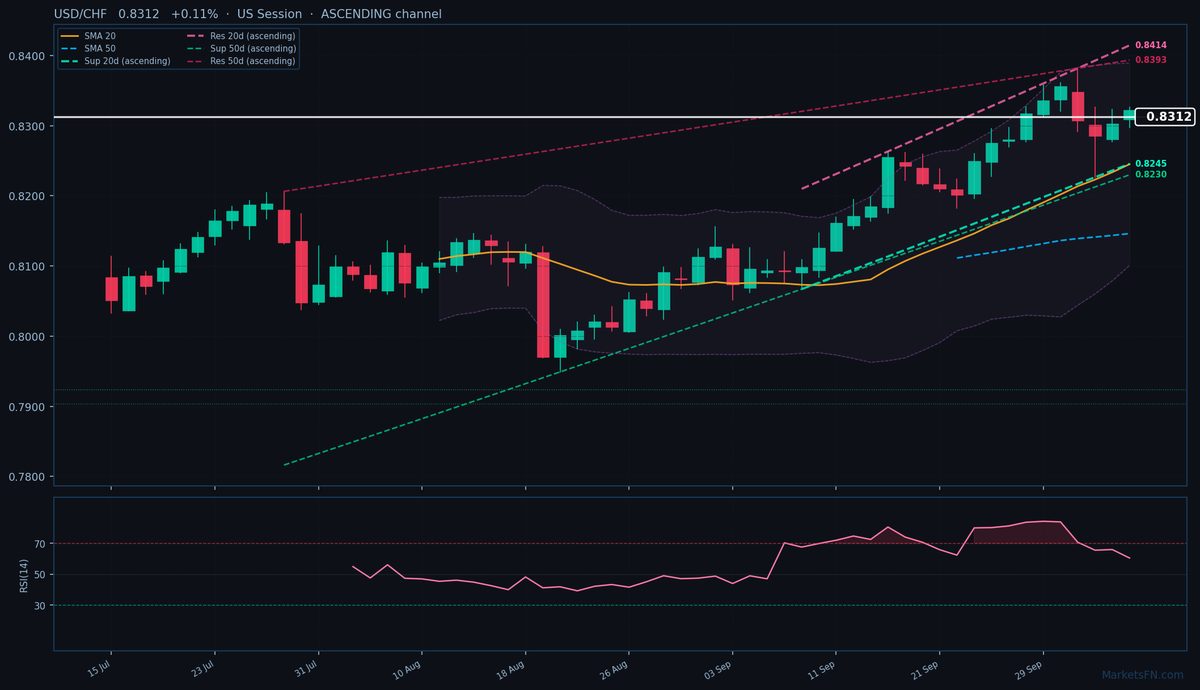Click the 0.8100 price axis label

pyautogui.click(x=27, y=266)
